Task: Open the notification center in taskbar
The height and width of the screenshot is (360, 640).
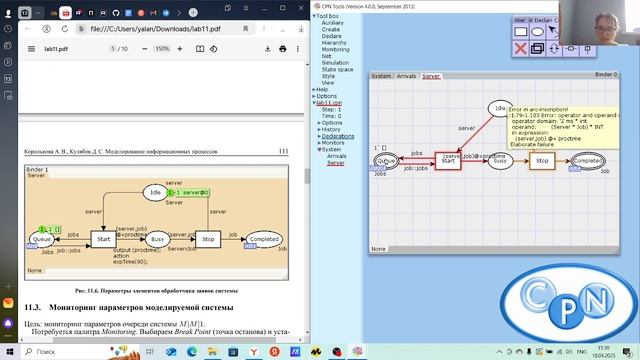Action: [x=627, y=351]
